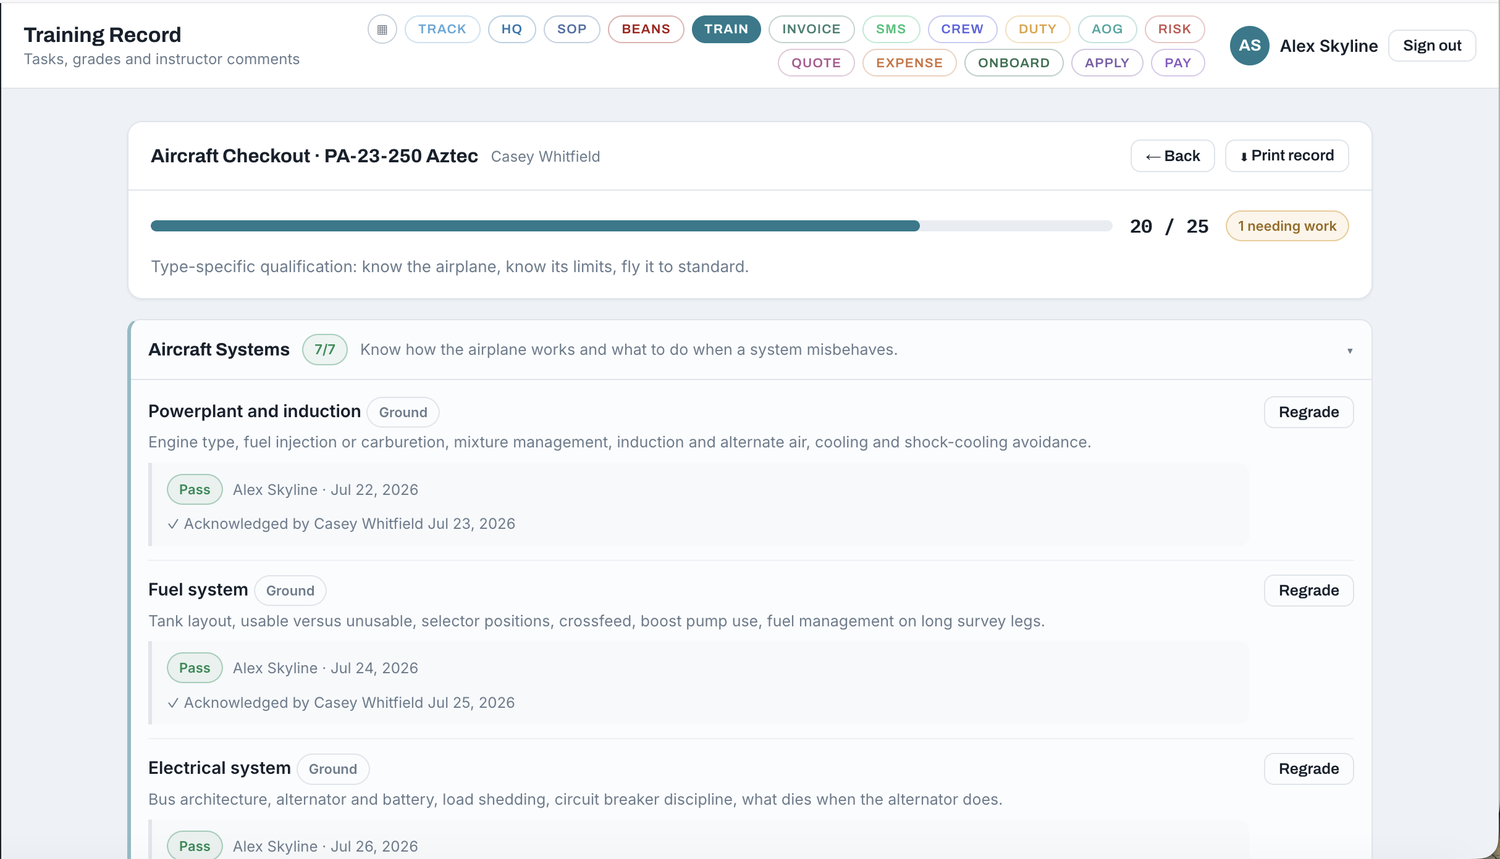Regrade the Powerplant and induction task
The height and width of the screenshot is (859, 1500).
point(1308,412)
